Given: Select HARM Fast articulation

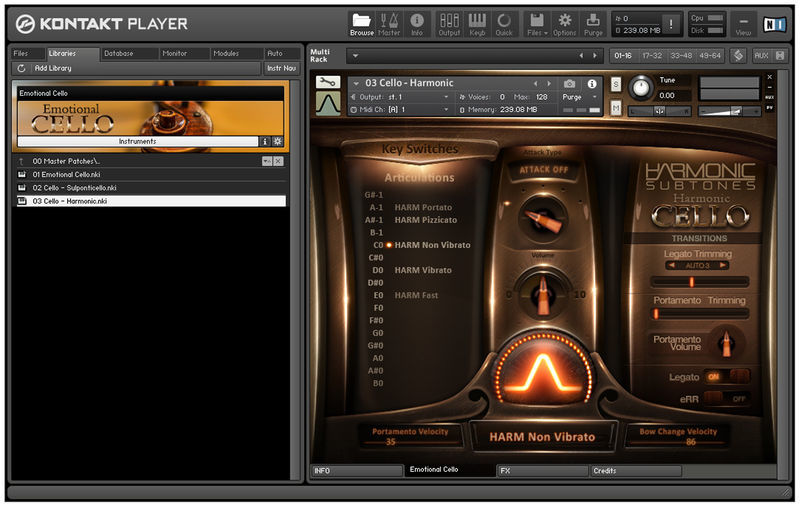Looking at the screenshot, I should [x=416, y=295].
